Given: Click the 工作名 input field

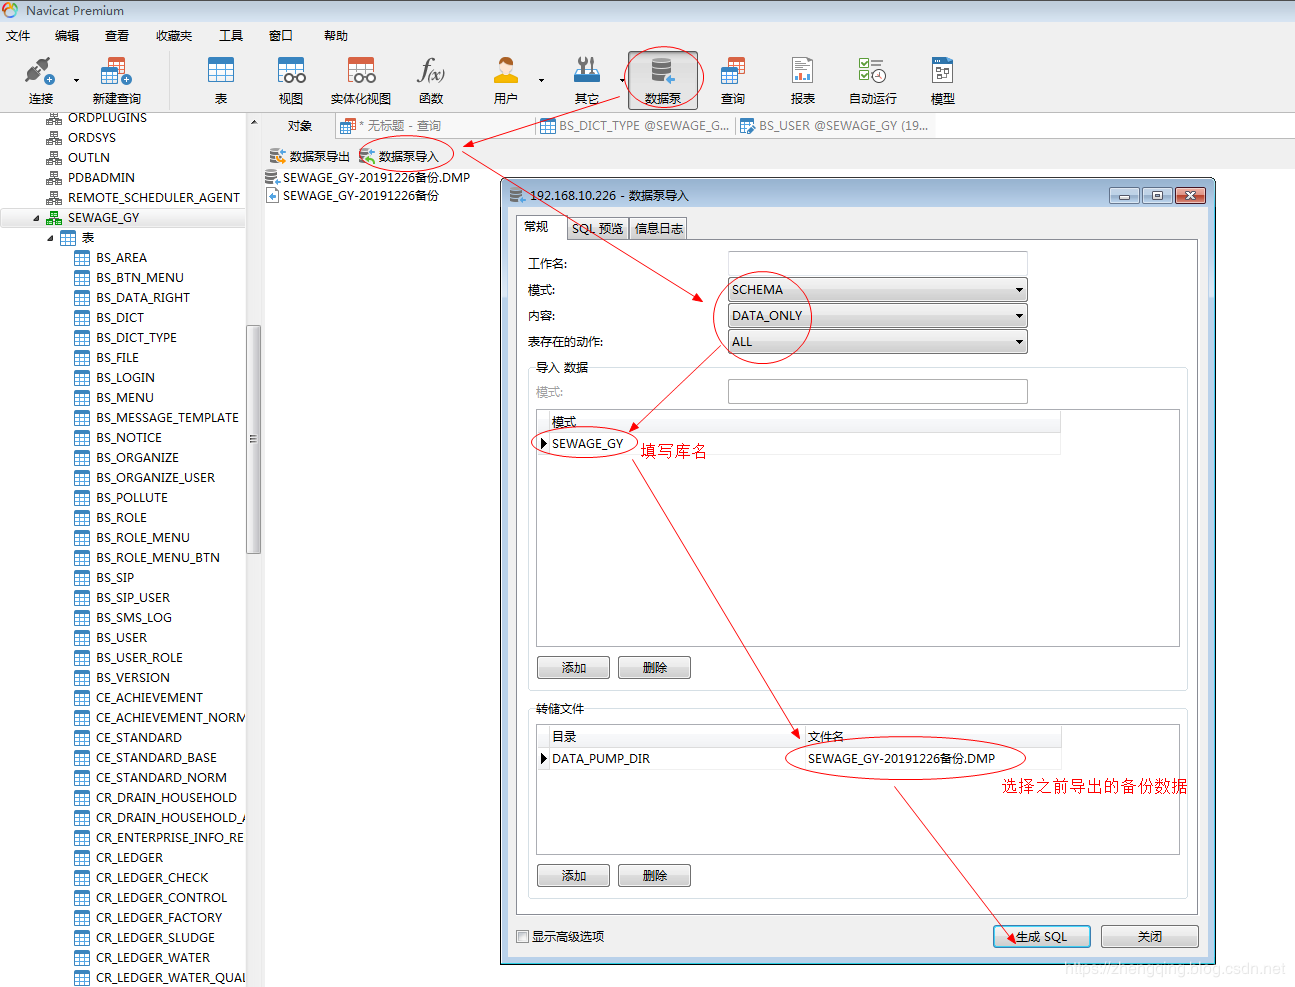Looking at the screenshot, I should click(877, 264).
